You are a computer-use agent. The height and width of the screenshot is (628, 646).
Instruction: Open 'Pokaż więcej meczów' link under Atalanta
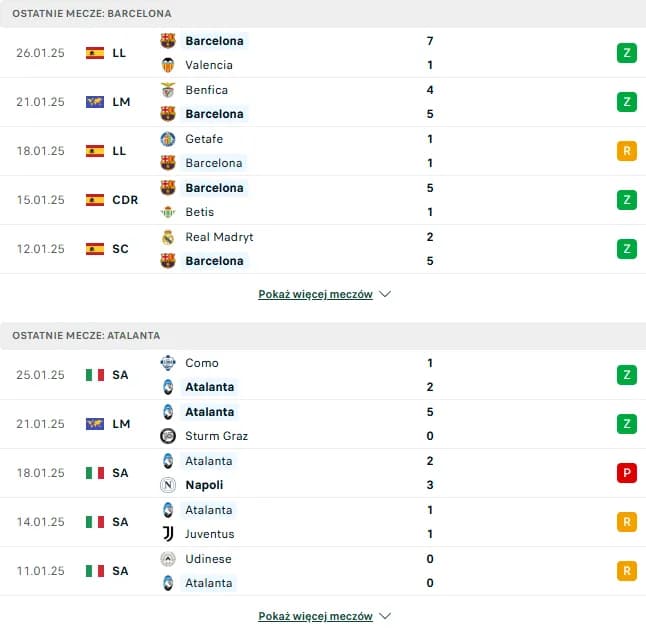point(315,617)
